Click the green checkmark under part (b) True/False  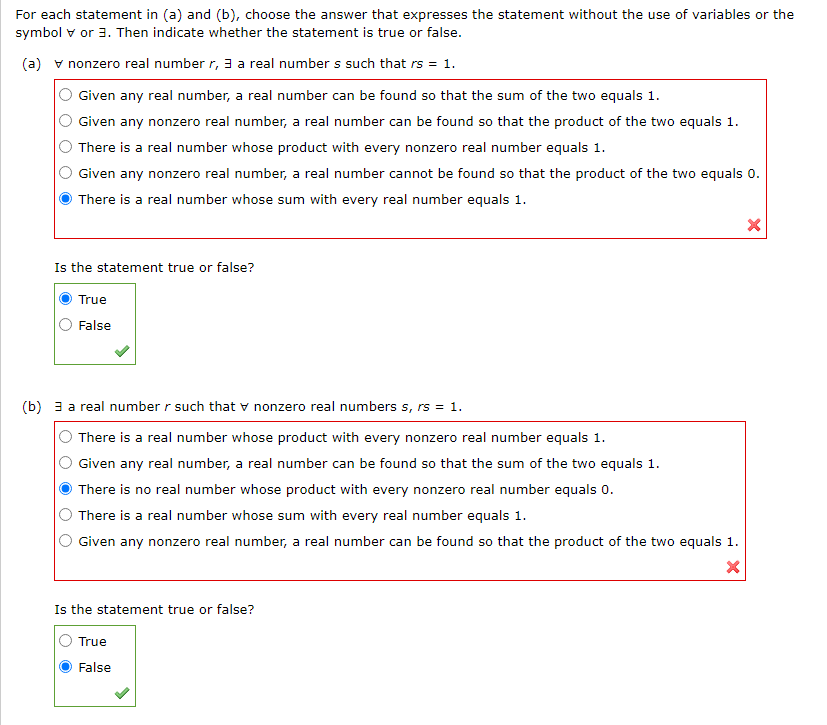(x=121, y=693)
